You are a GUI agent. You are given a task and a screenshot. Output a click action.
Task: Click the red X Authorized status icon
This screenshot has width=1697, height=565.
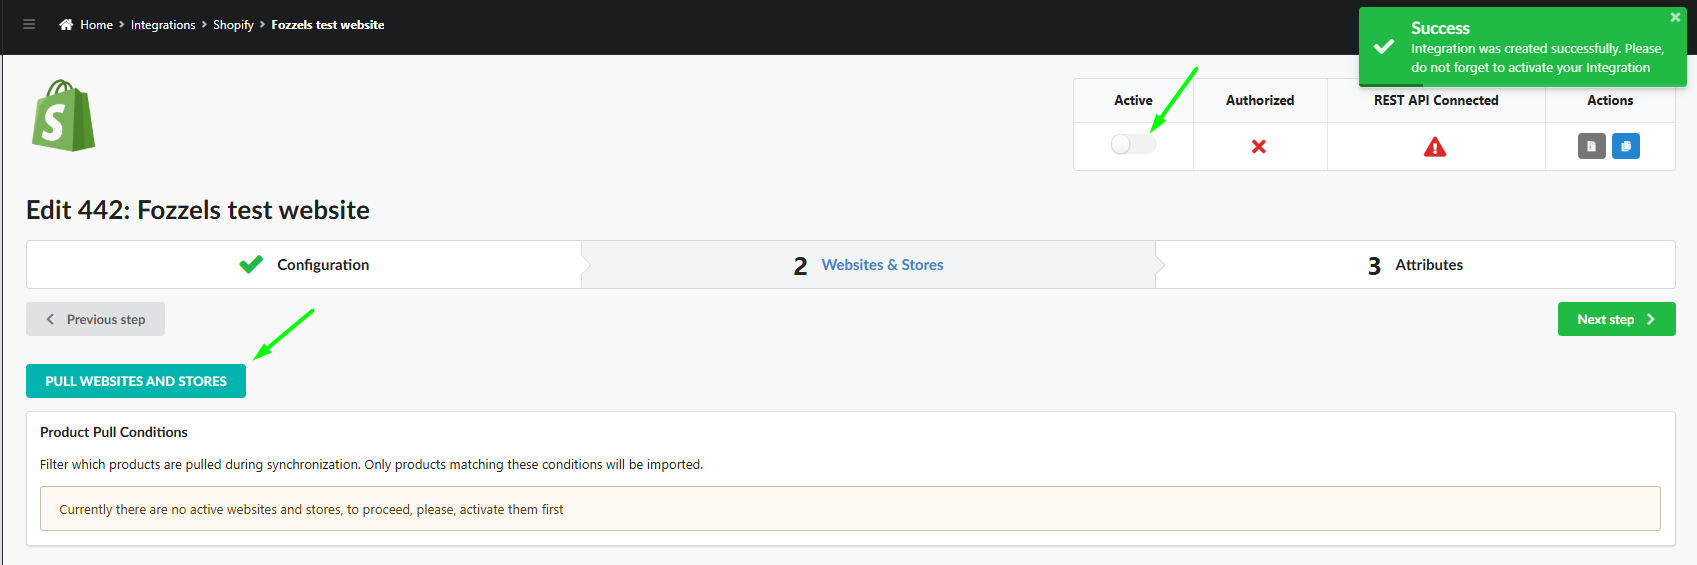1259,147
